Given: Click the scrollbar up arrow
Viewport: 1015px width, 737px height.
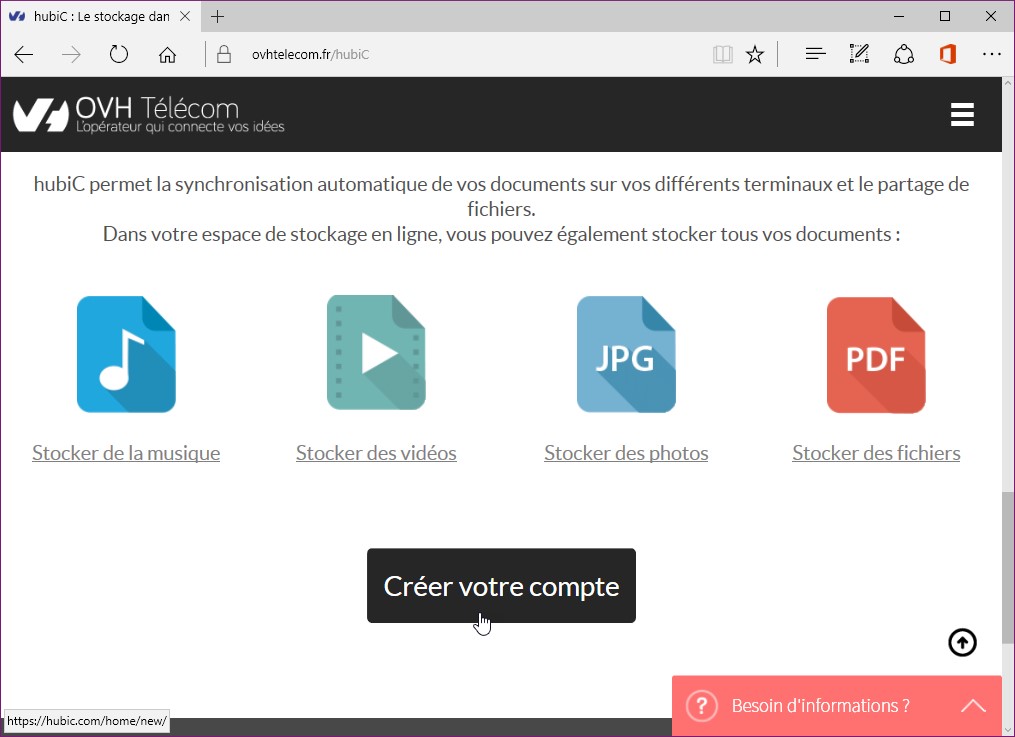Looking at the screenshot, I should (1008, 83).
